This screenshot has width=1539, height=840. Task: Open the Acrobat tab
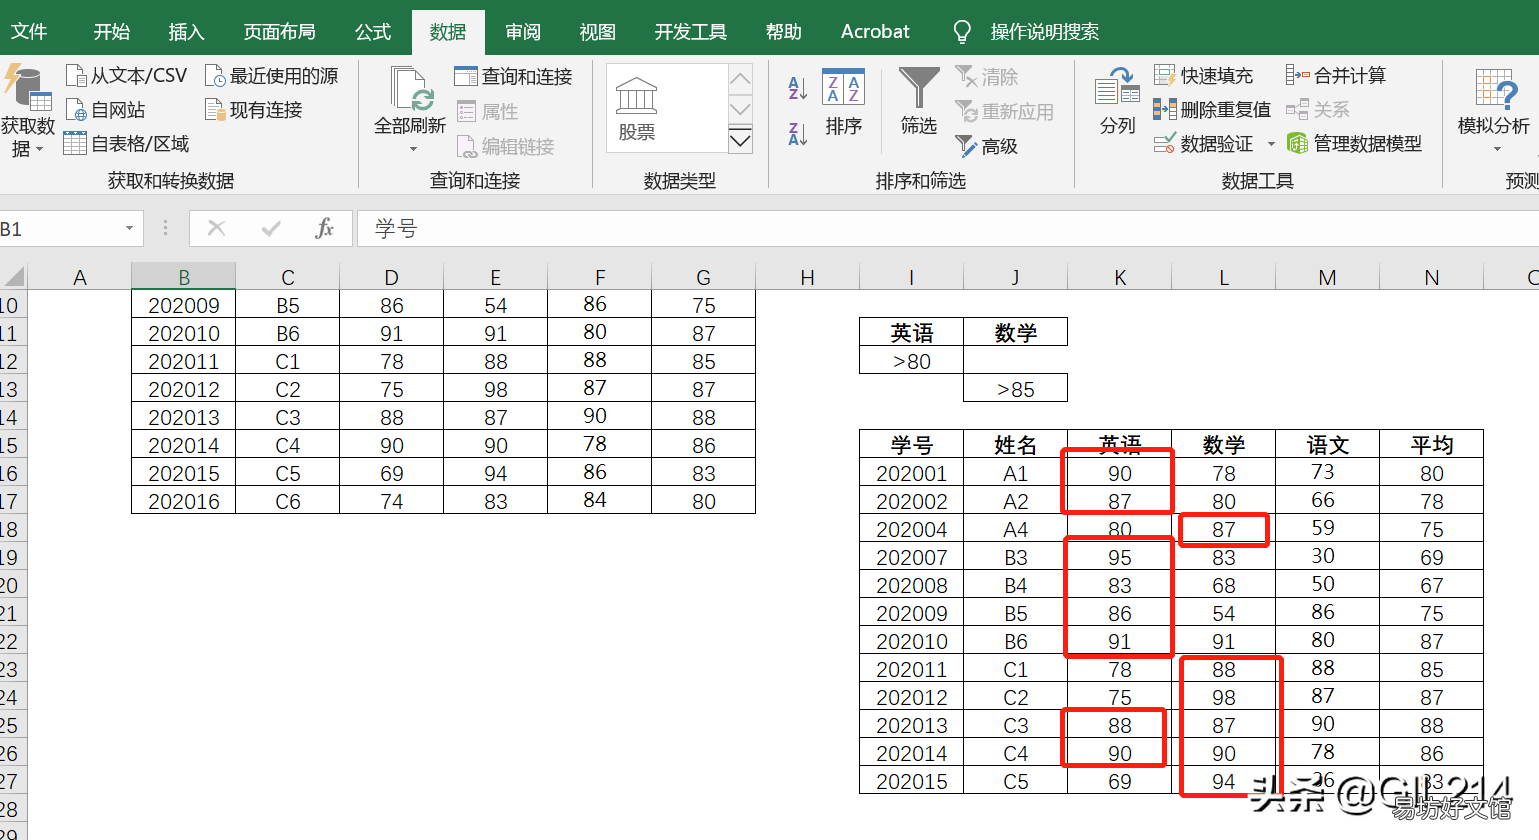coord(875,32)
